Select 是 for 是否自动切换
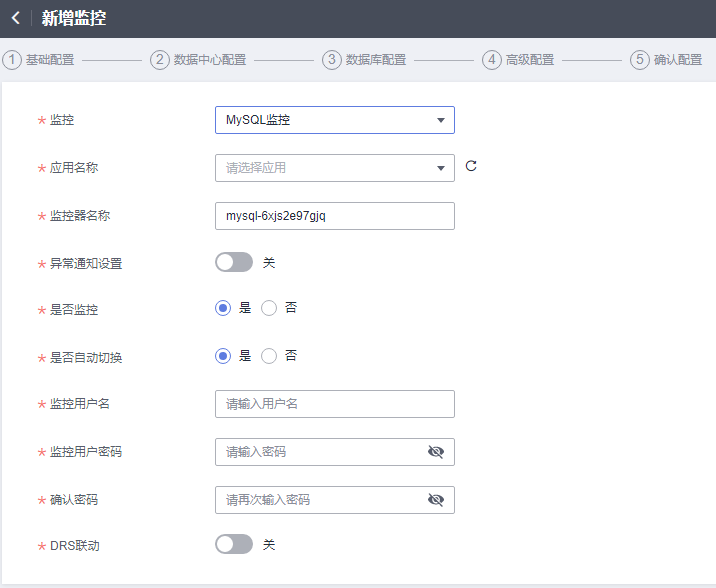This screenshot has width=716, height=588. [223, 356]
